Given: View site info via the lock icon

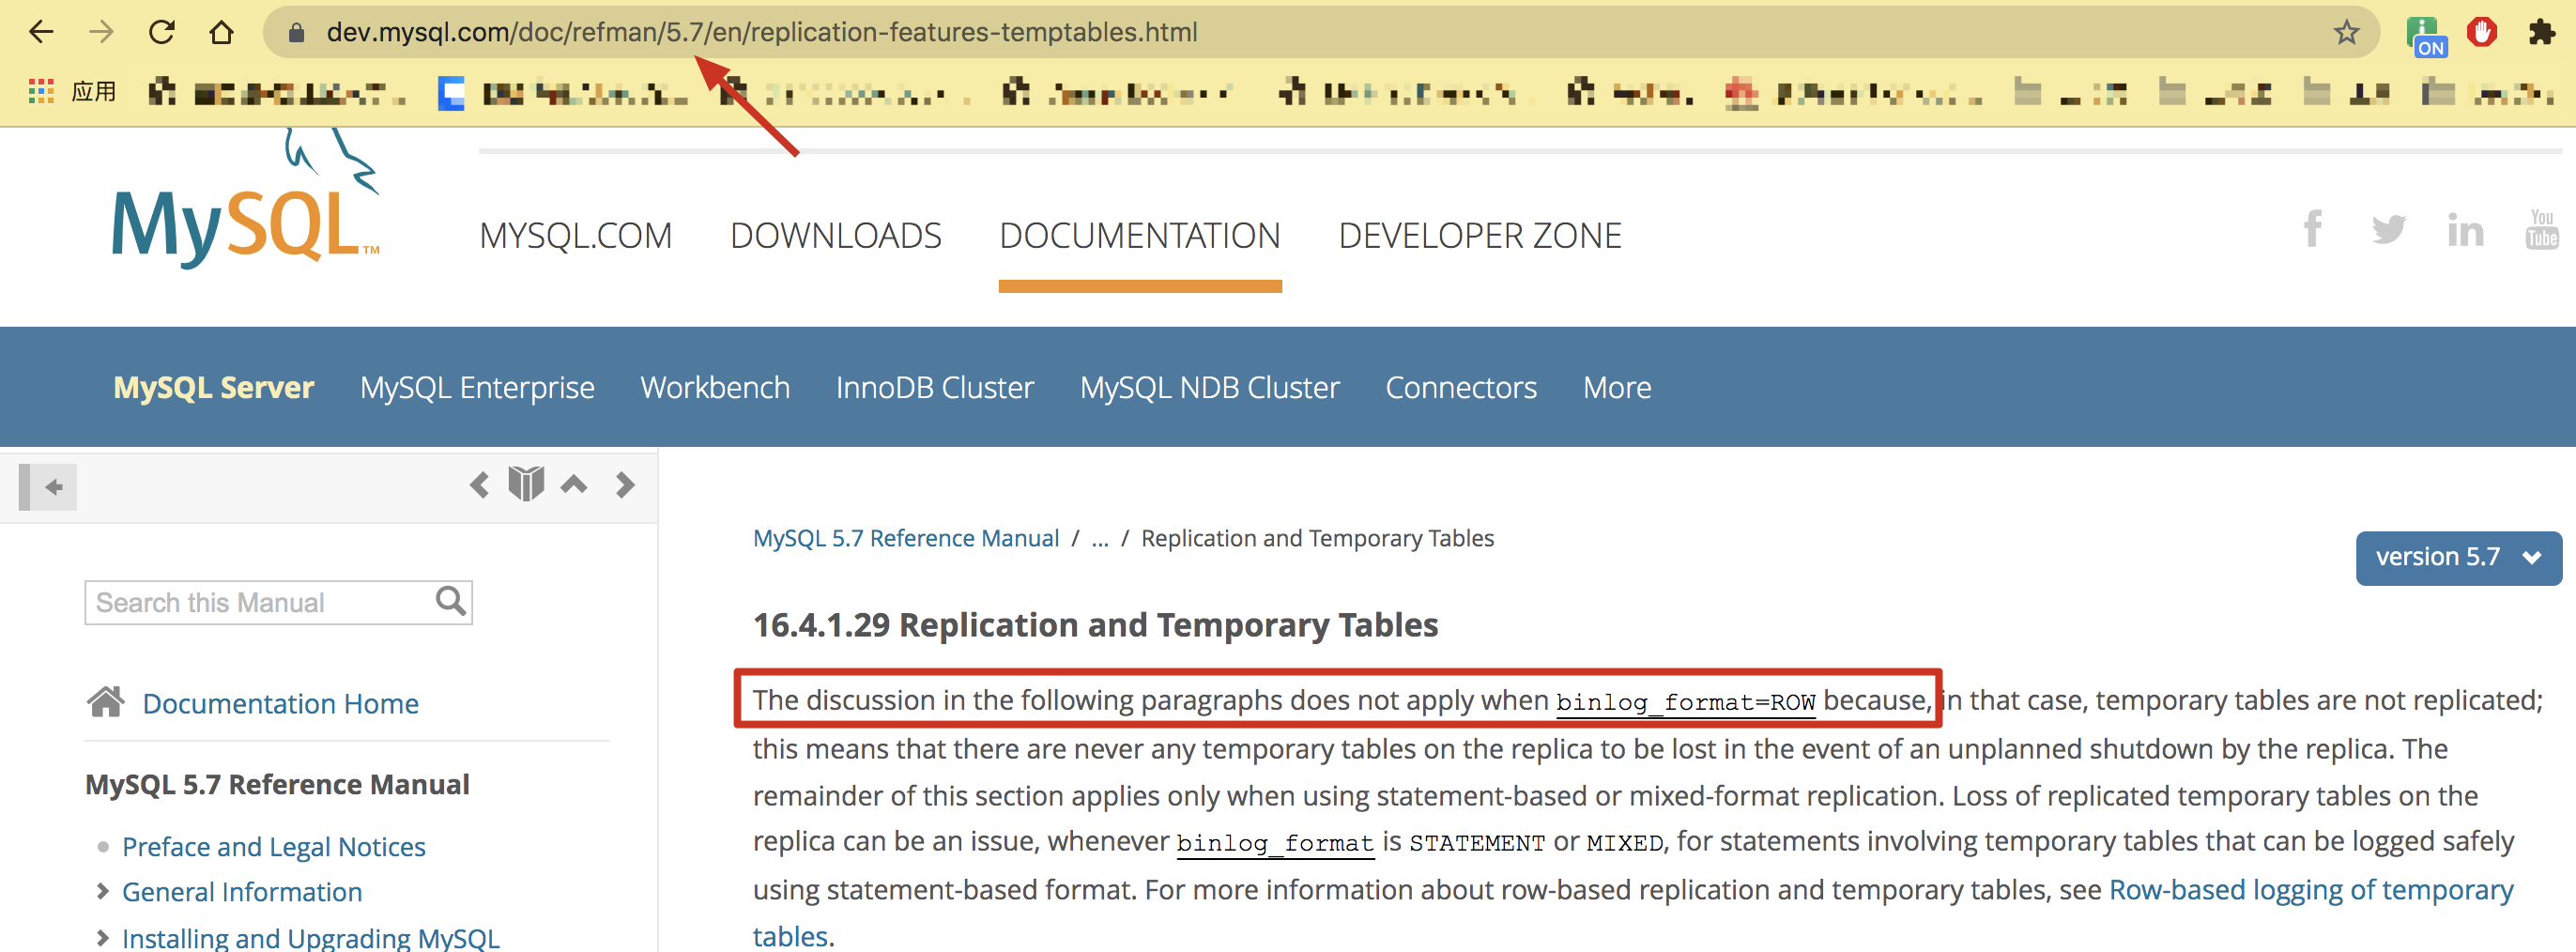Looking at the screenshot, I should (296, 33).
